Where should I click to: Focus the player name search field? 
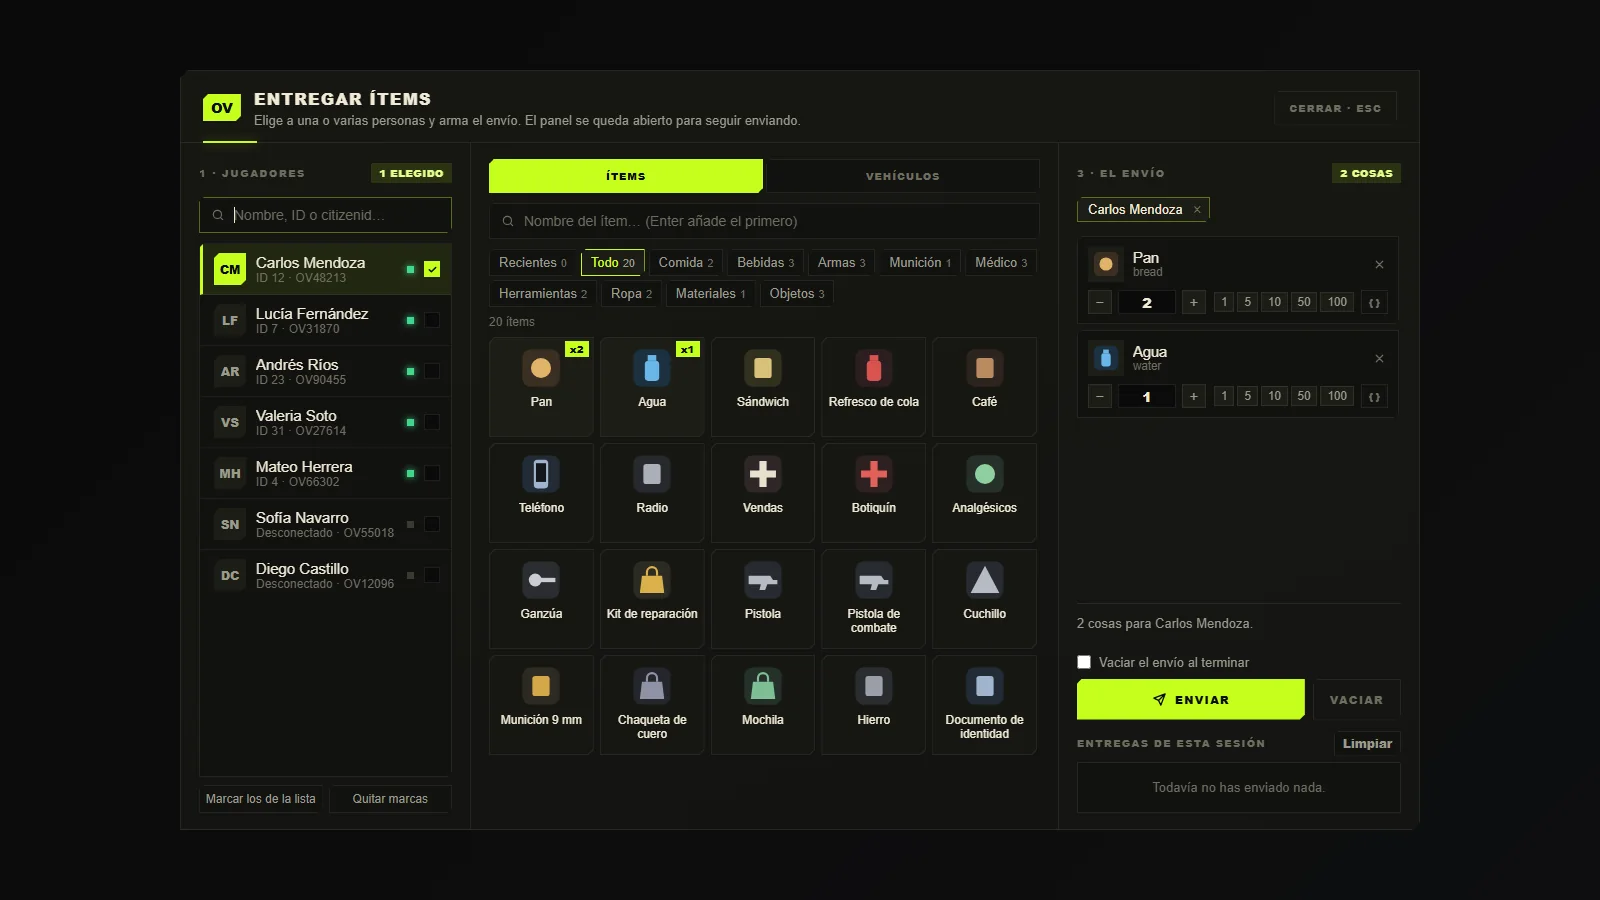click(326, 215)
